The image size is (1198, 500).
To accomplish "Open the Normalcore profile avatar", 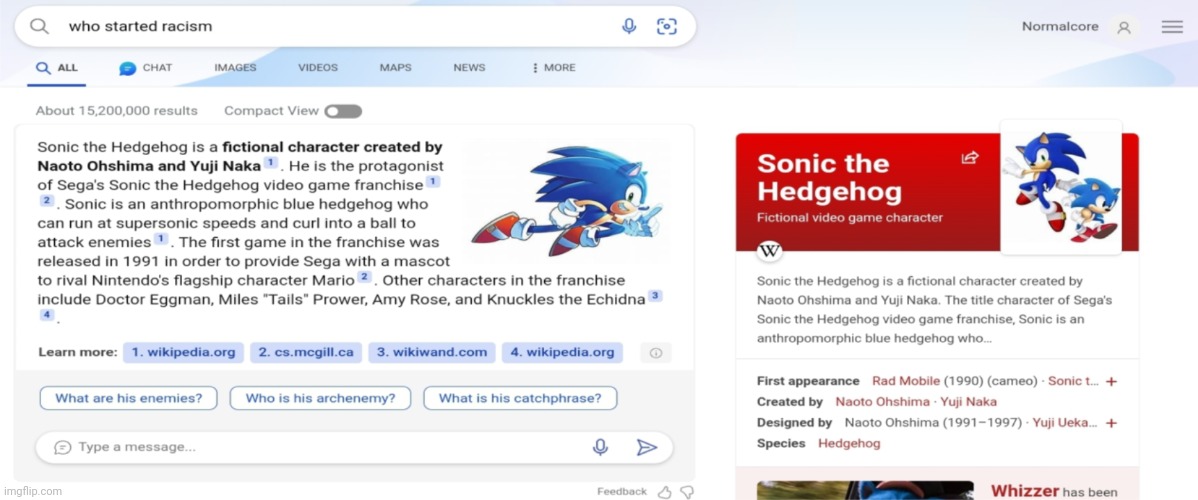I will [x=1124, y=28].
